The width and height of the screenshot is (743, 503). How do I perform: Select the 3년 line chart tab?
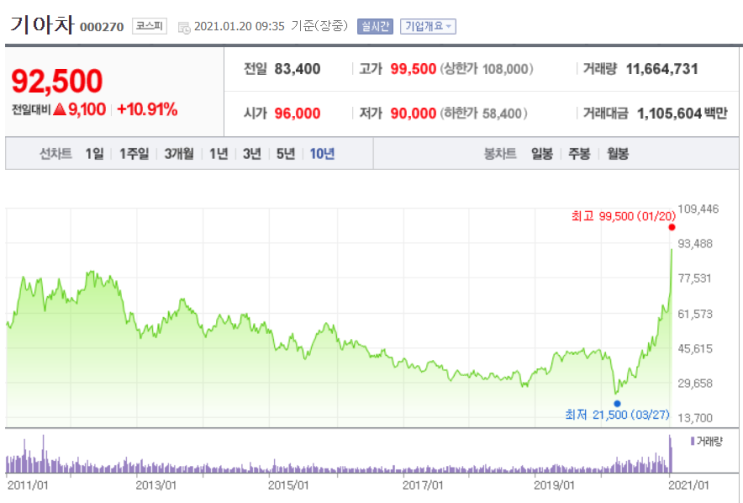click(x=252, y=153)
